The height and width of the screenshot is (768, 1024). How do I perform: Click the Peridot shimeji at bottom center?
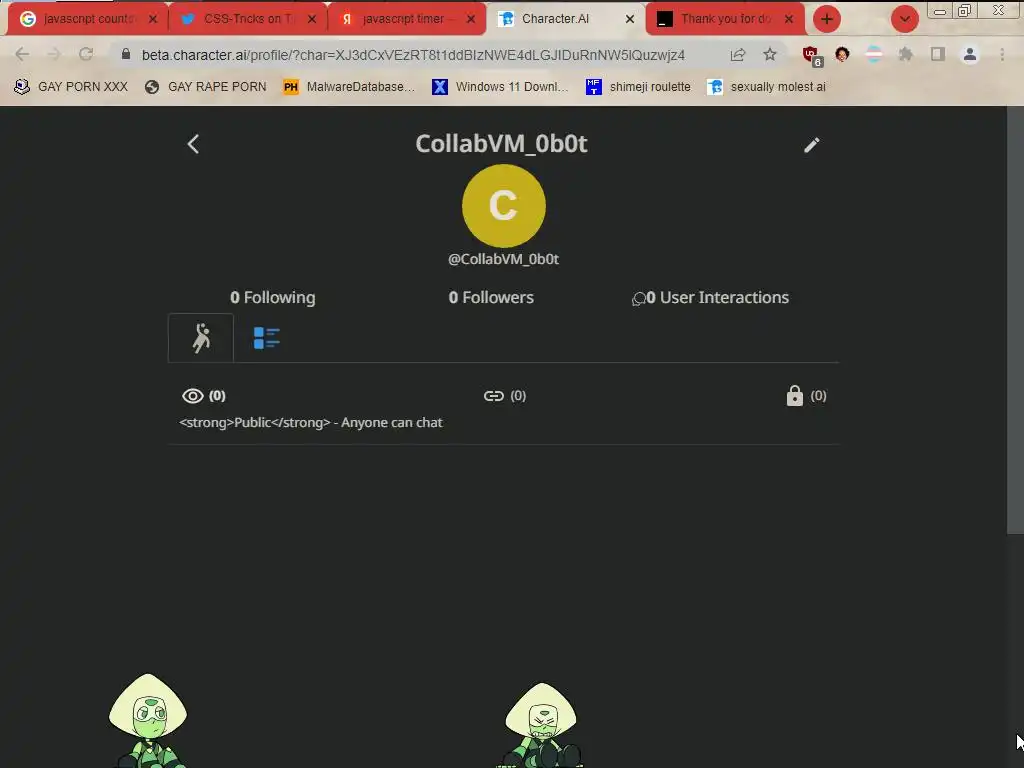[x=540, y=725]
